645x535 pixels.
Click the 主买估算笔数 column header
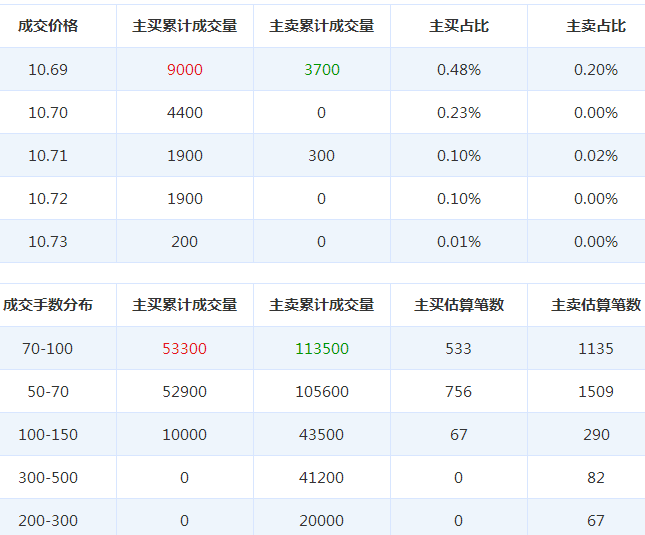(459, 305)
